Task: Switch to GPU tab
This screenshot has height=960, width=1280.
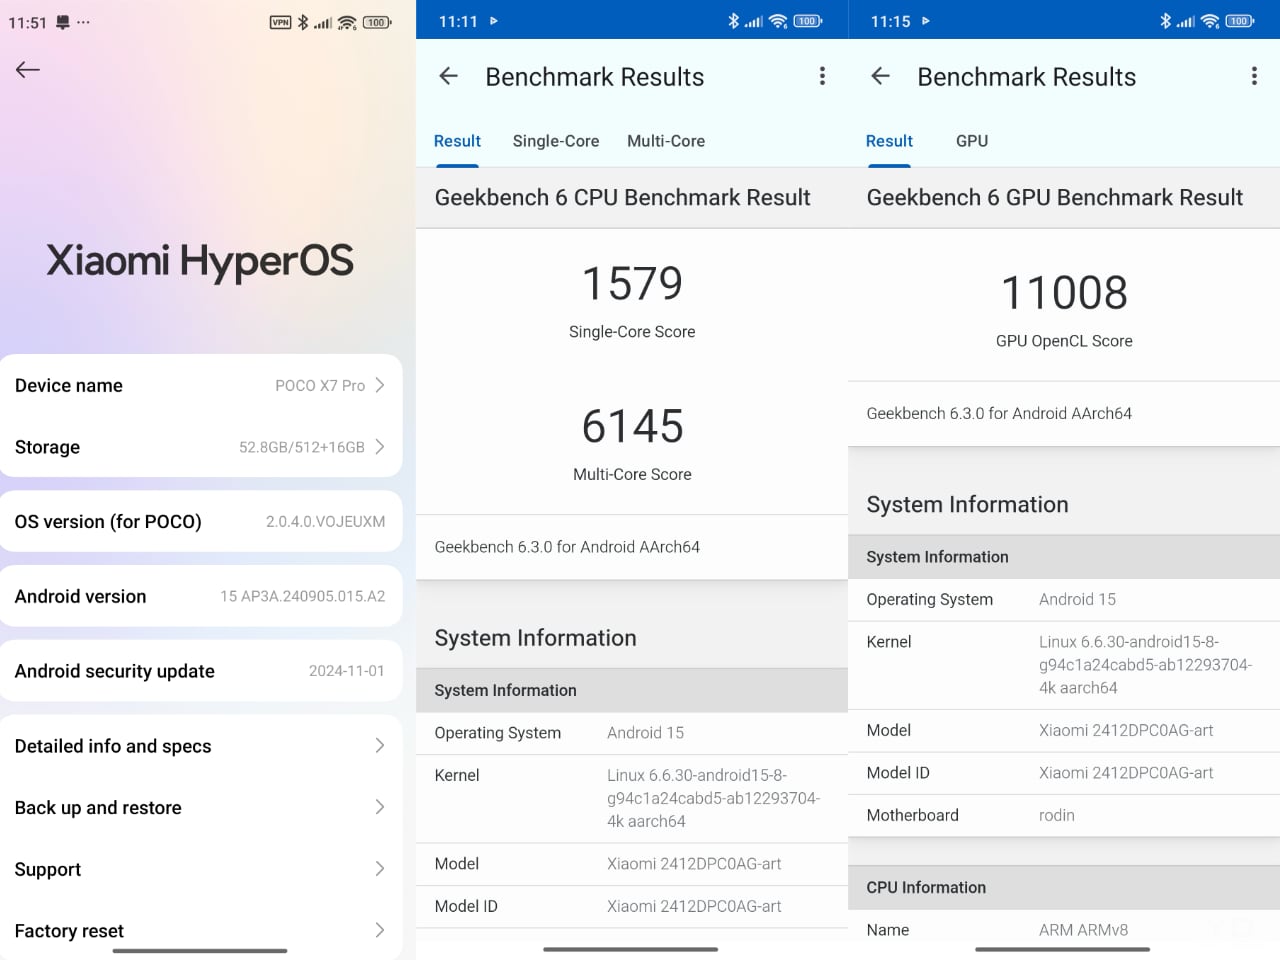Action: click(971, 141)
